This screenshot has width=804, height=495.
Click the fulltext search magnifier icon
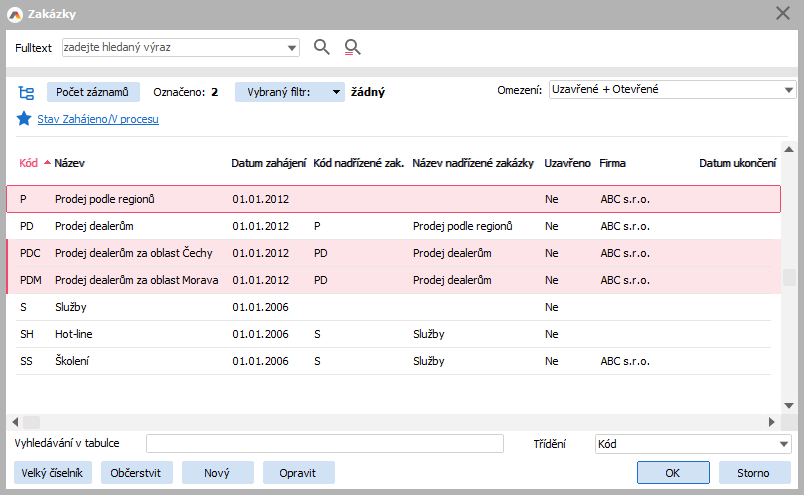pyautogui.click(x=321, y=47)
